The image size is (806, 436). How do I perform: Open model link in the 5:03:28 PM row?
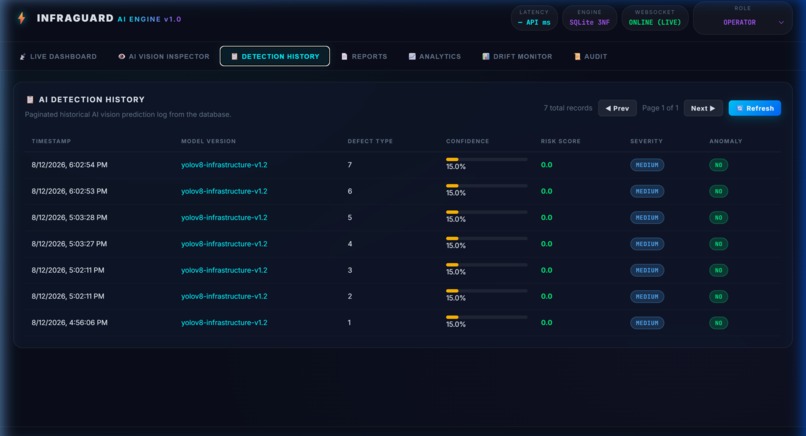[224, 217]
